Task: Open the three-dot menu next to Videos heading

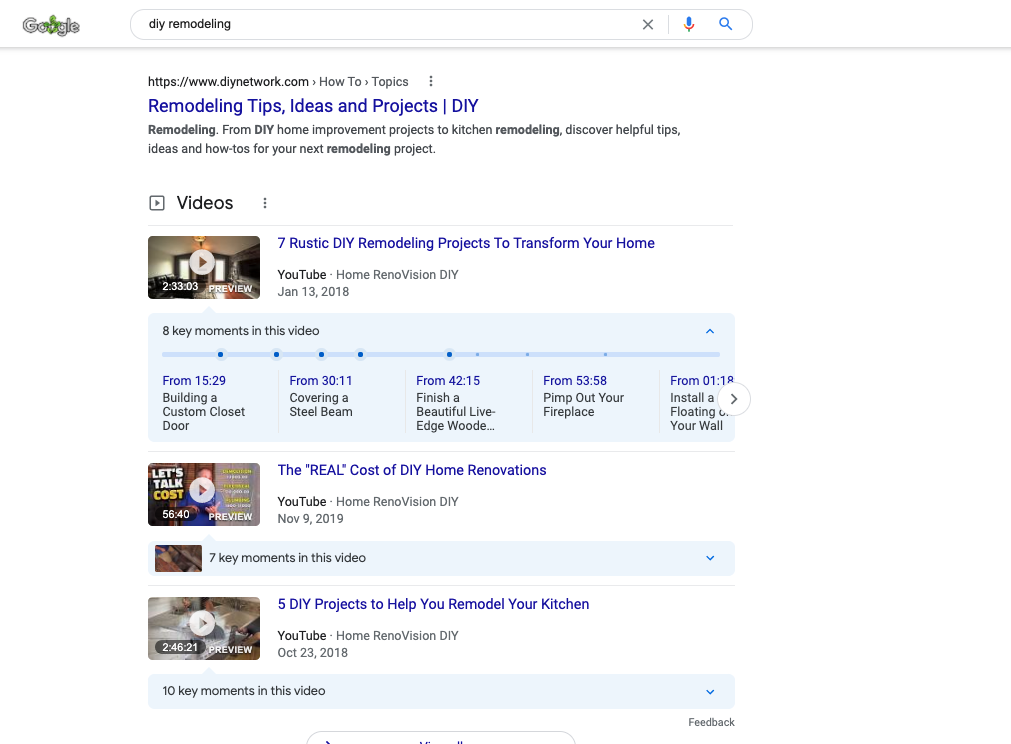Action: 265,202
